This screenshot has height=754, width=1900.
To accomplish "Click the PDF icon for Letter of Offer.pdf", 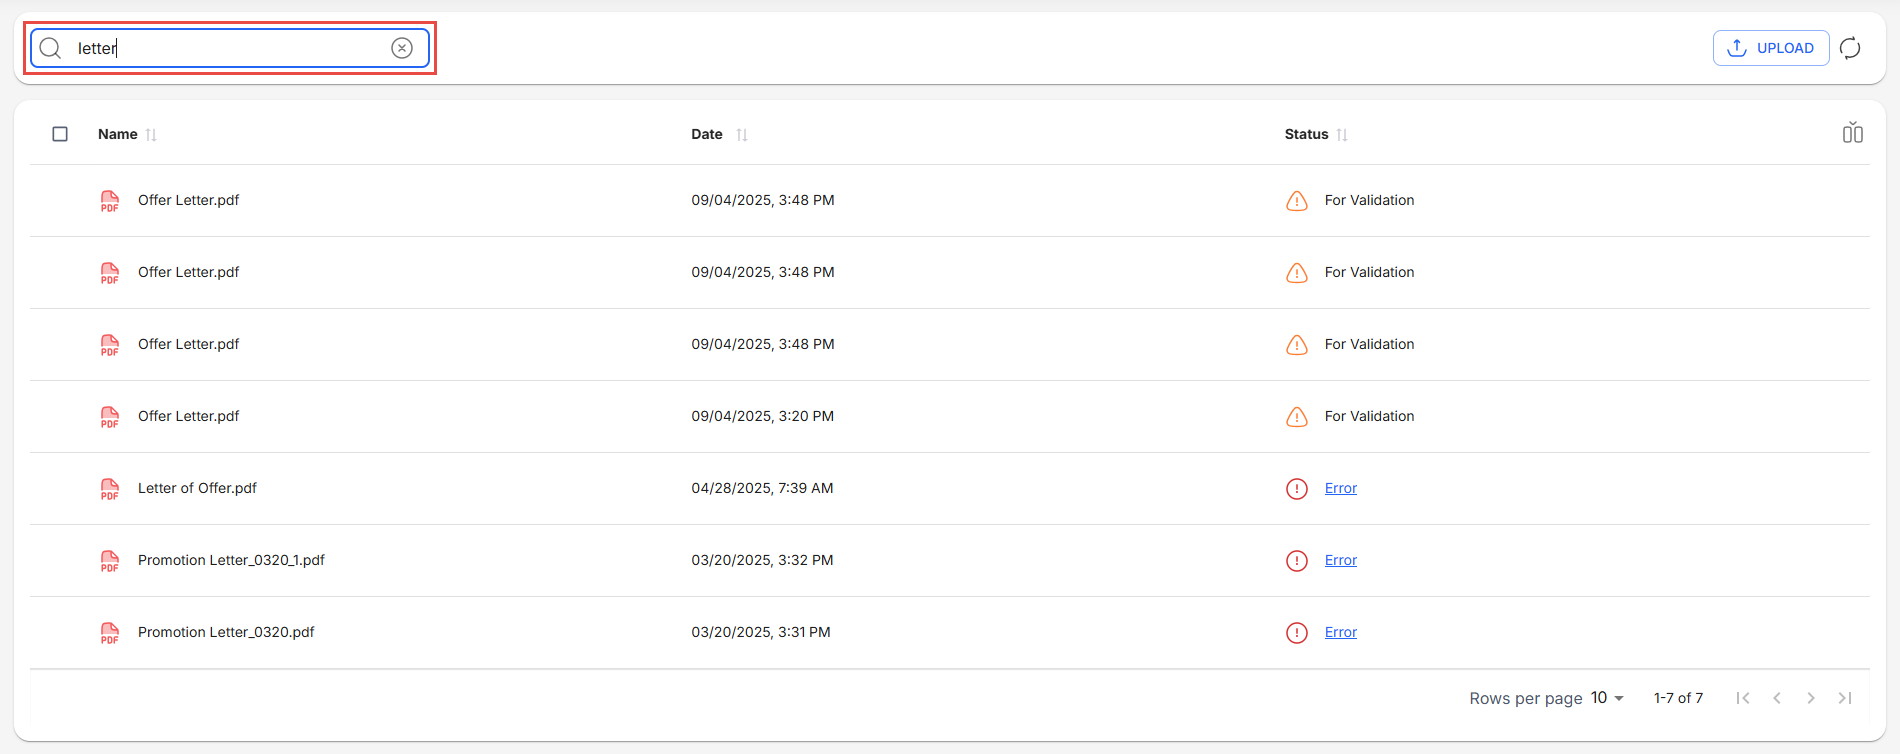I will tap(110, 489).
